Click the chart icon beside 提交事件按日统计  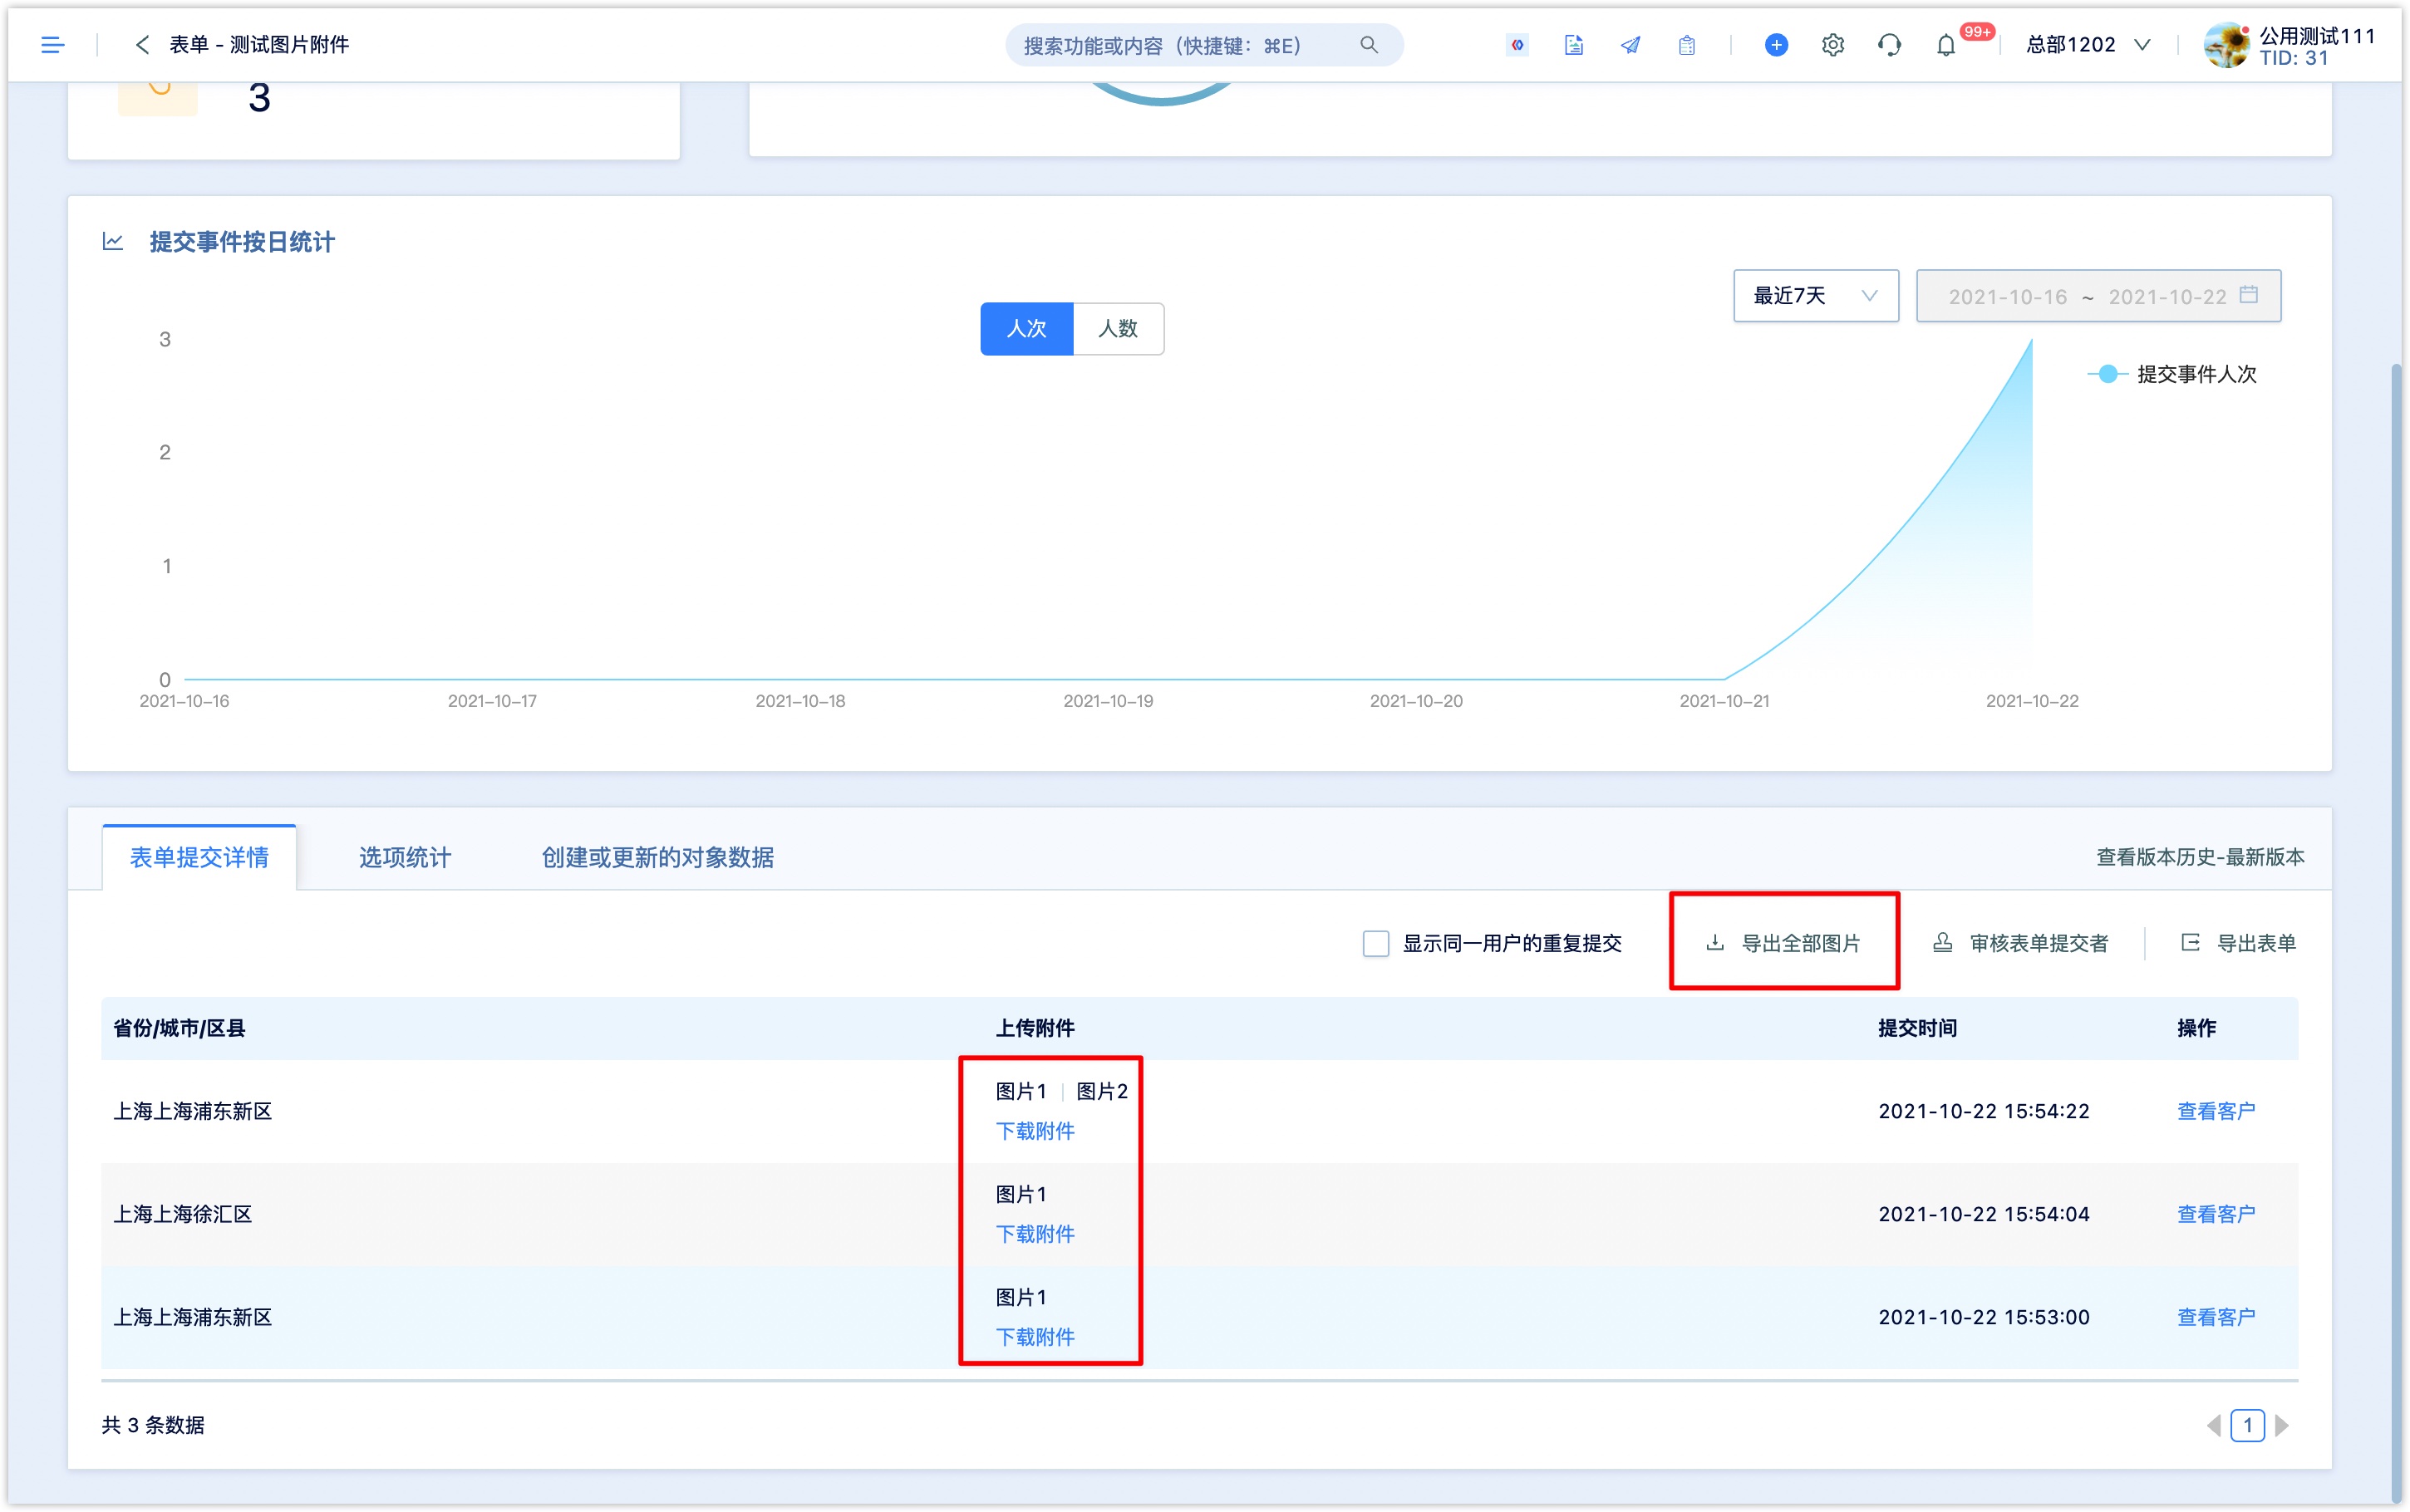pyautogui.click(x=113, y=242)
